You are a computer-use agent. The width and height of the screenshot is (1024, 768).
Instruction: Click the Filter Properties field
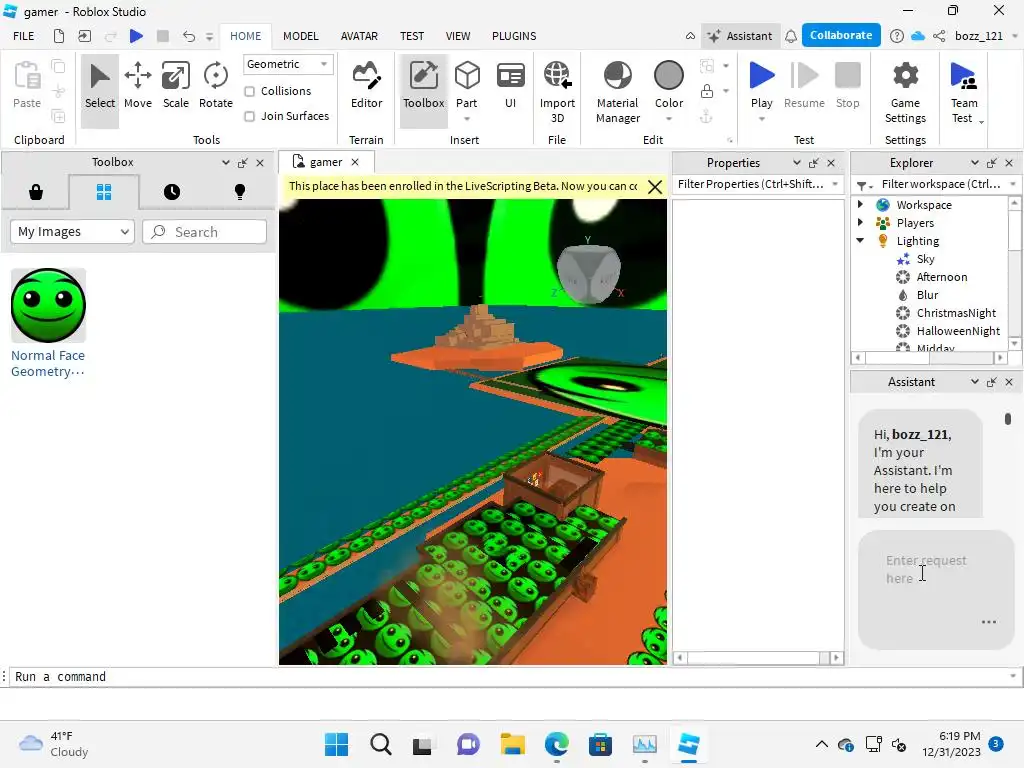point(758,184)
